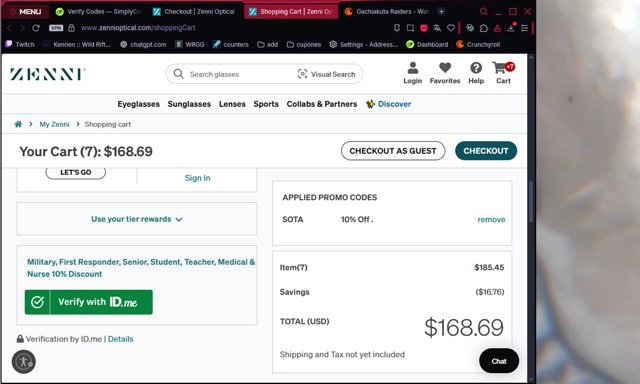Go forward with the browser forward arrow
This screenshot has height=384, width=640.
click(x=22, y=28)
